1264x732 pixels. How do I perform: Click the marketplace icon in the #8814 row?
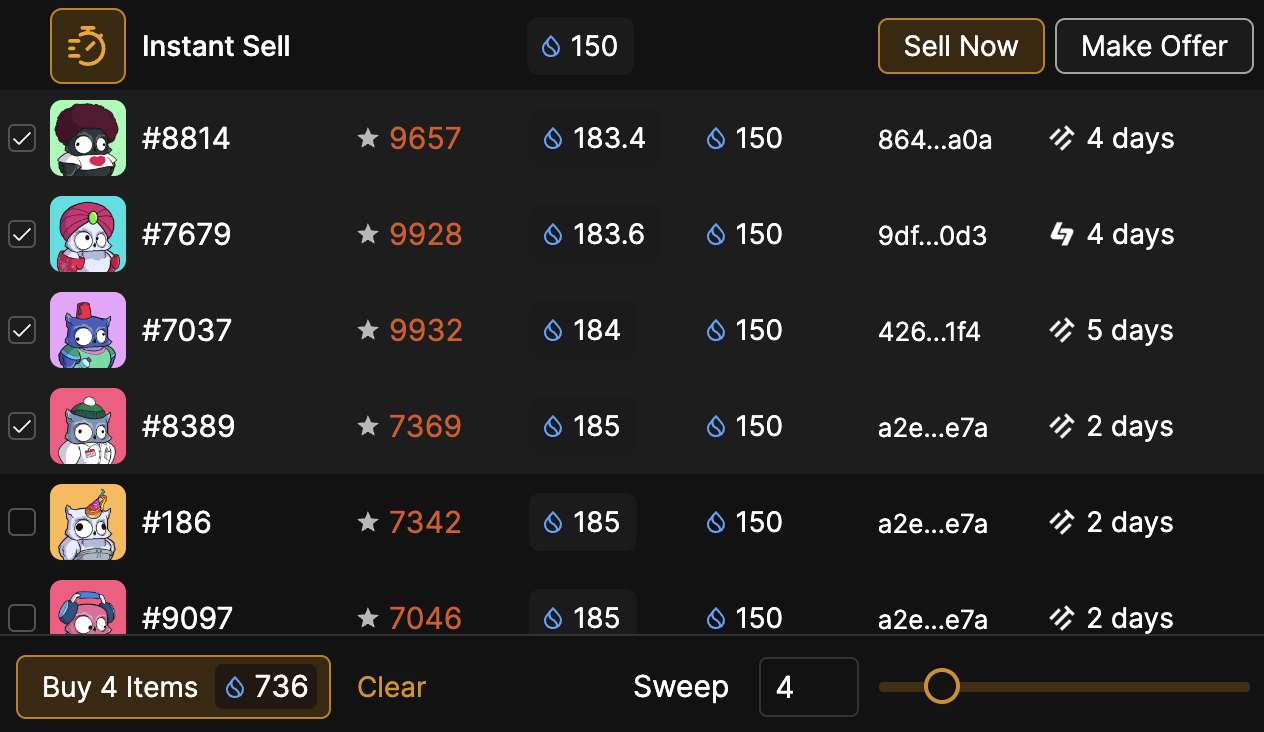pyautogui.click(x=1061, y=139)
